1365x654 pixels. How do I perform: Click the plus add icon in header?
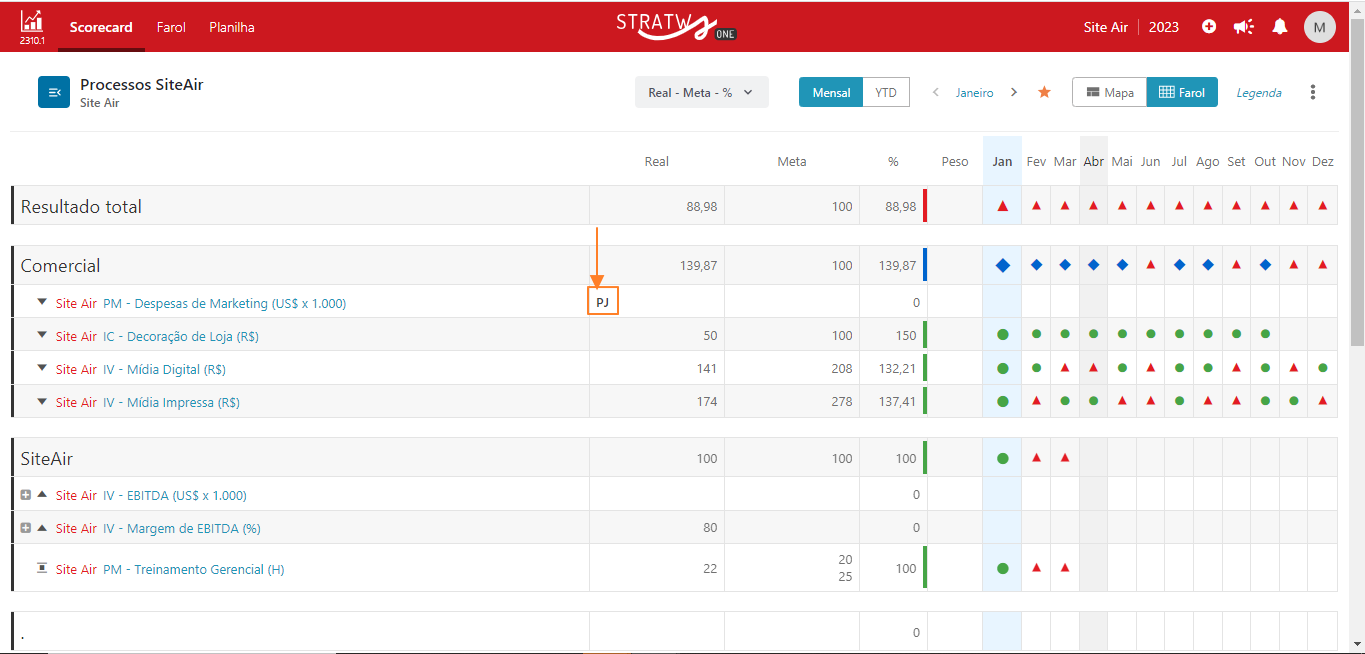1209,27
